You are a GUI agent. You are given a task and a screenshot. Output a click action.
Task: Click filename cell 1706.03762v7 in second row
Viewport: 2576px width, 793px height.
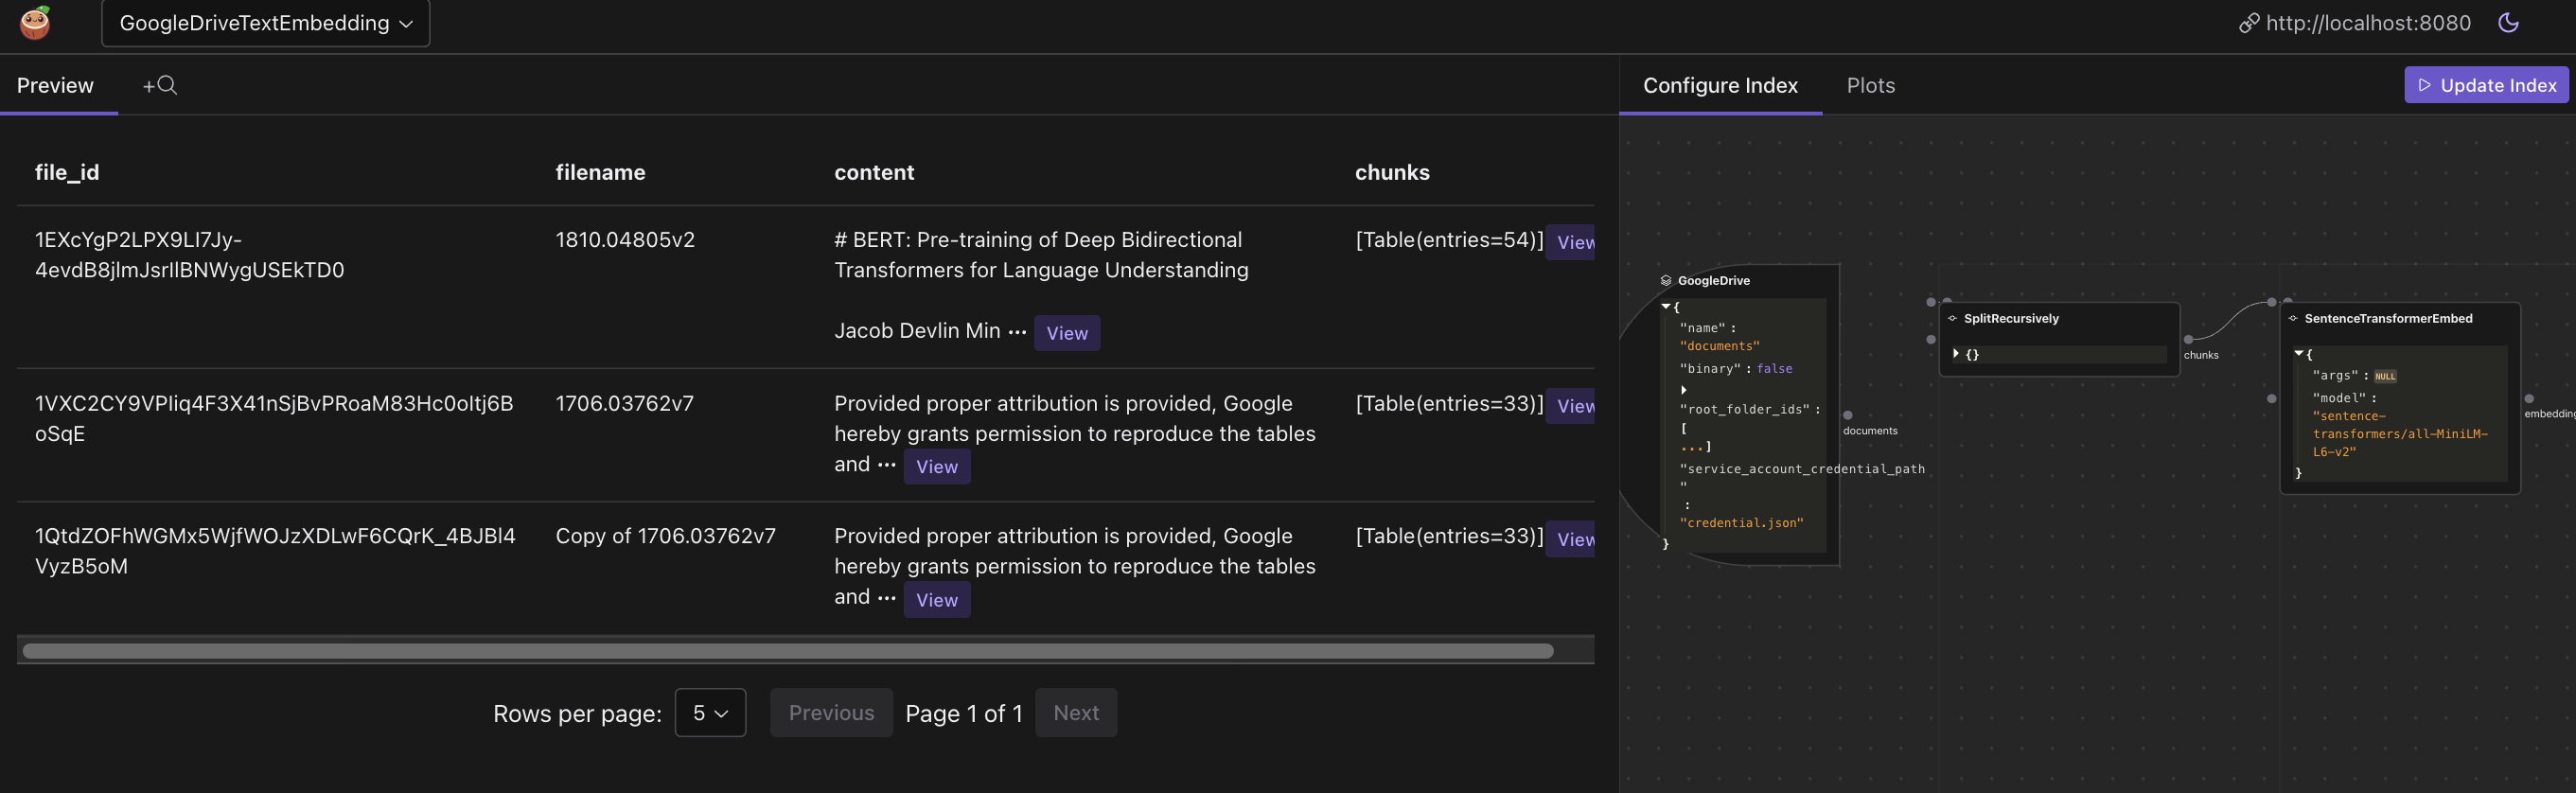624,404
